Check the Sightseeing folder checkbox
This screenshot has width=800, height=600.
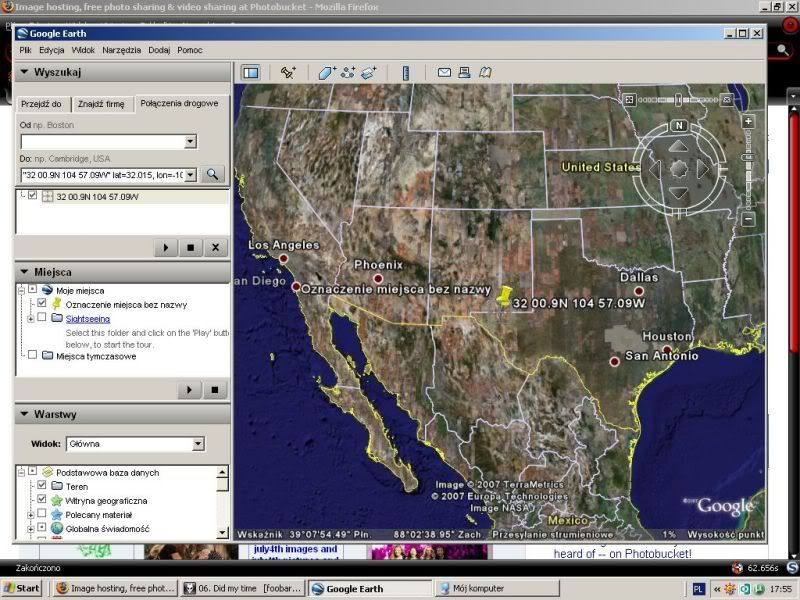pos(42,317)
